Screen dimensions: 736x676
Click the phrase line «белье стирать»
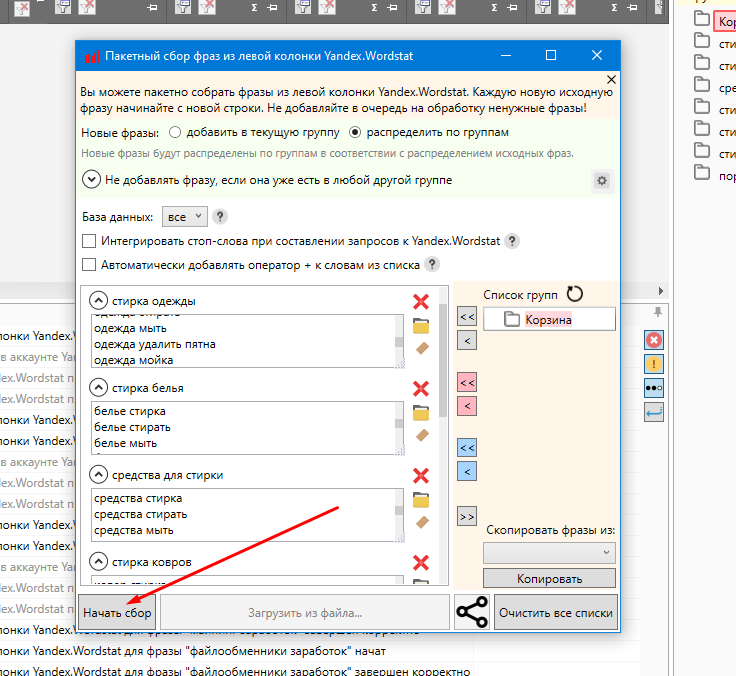pyautogui.click(x=132, y=427)
